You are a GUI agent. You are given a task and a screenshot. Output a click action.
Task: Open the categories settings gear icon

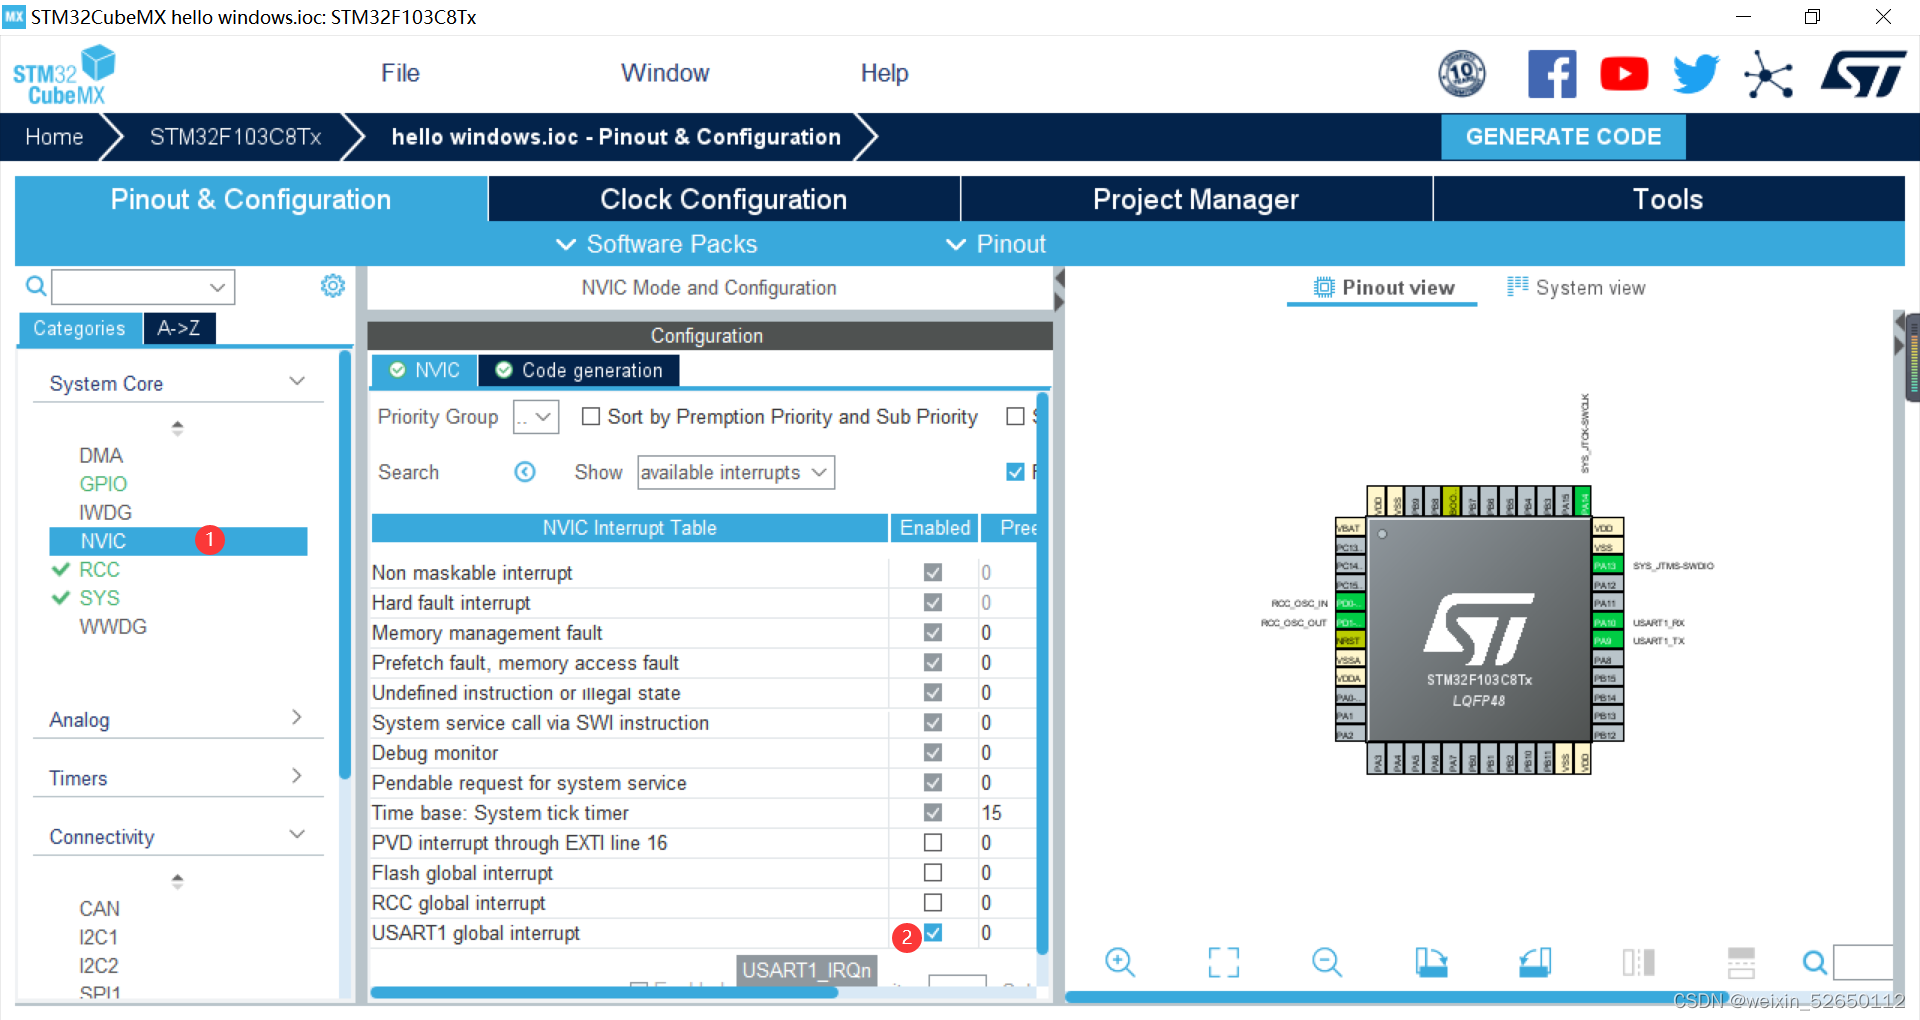(333, 286)
